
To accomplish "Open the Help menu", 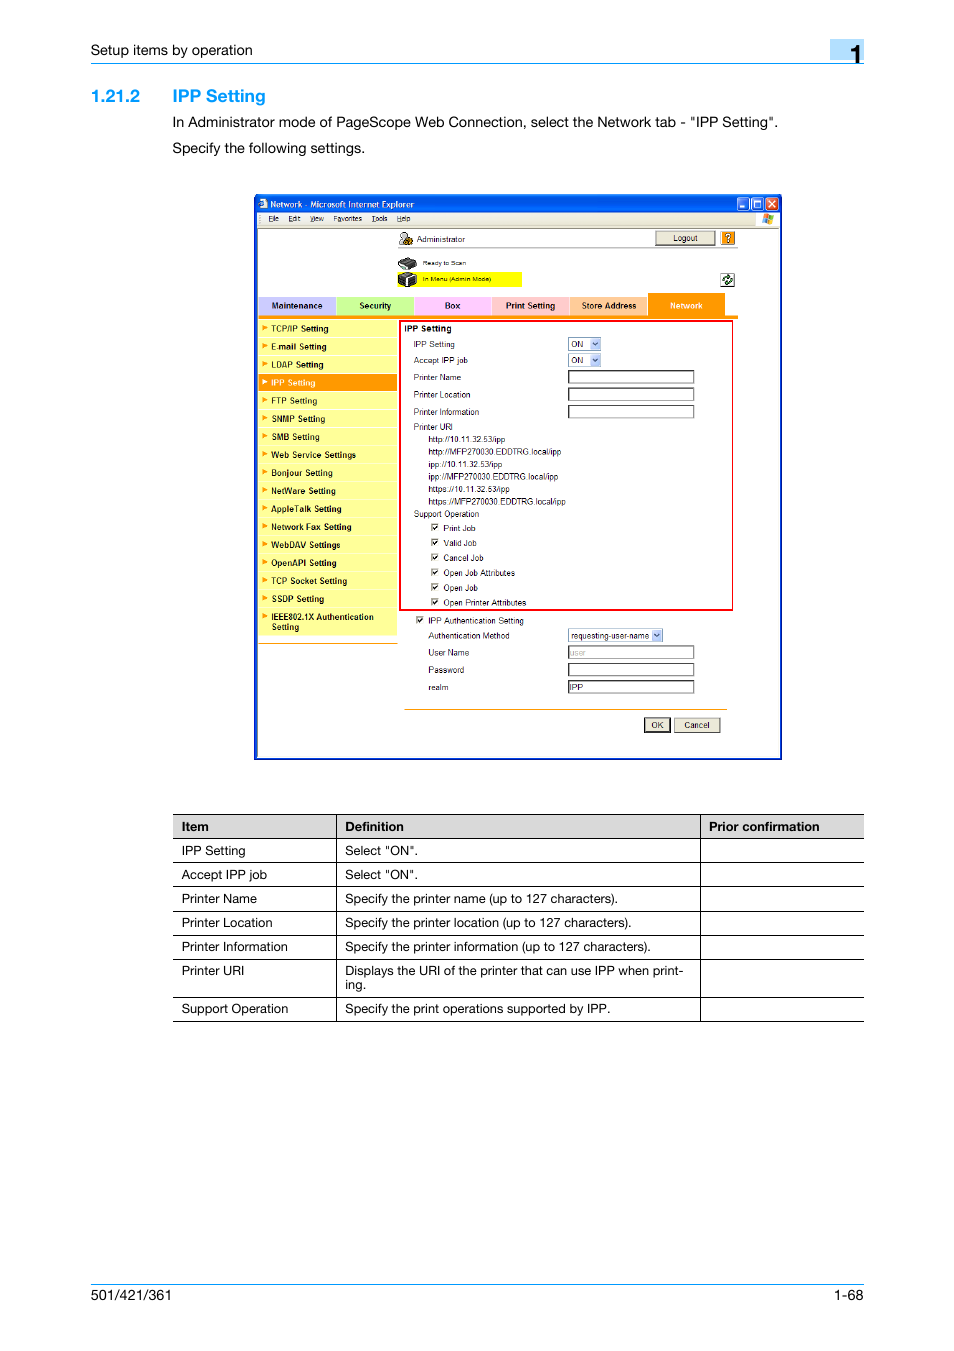I will pyautogui.click(x=403, y=218).
